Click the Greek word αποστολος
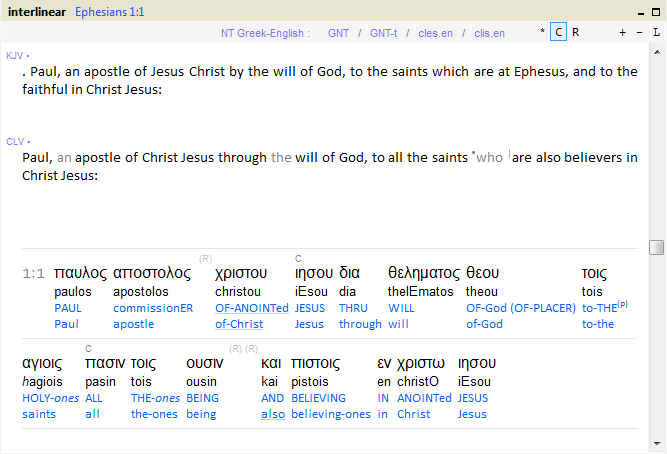 pyautogui.click(x=152, y=273)
